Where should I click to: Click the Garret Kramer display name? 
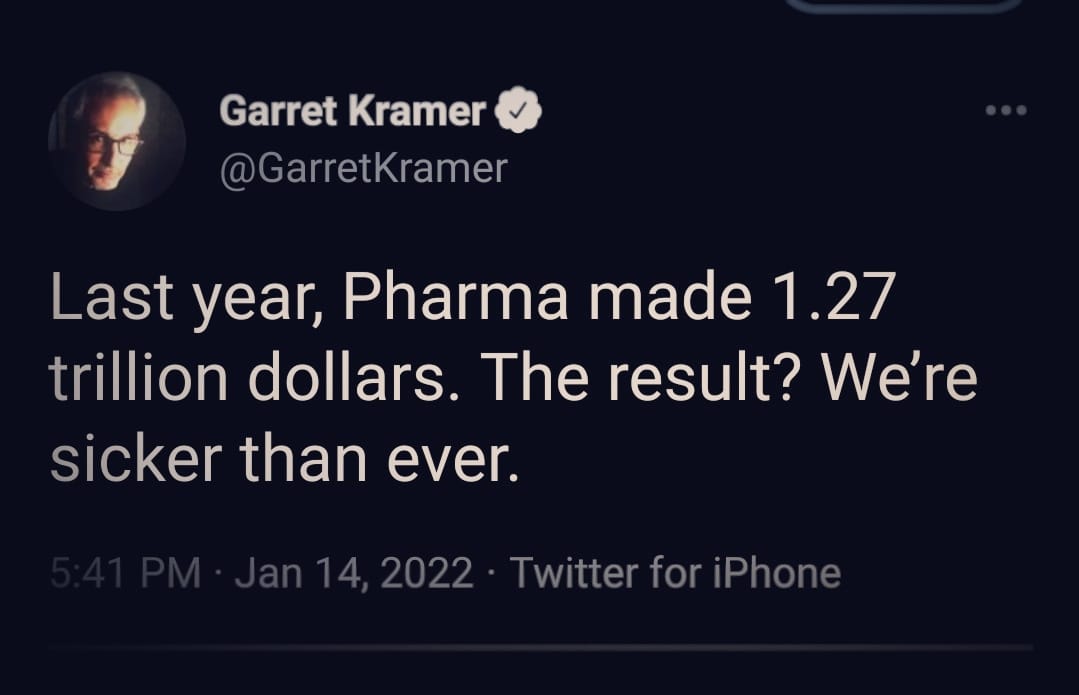point(352,111)
